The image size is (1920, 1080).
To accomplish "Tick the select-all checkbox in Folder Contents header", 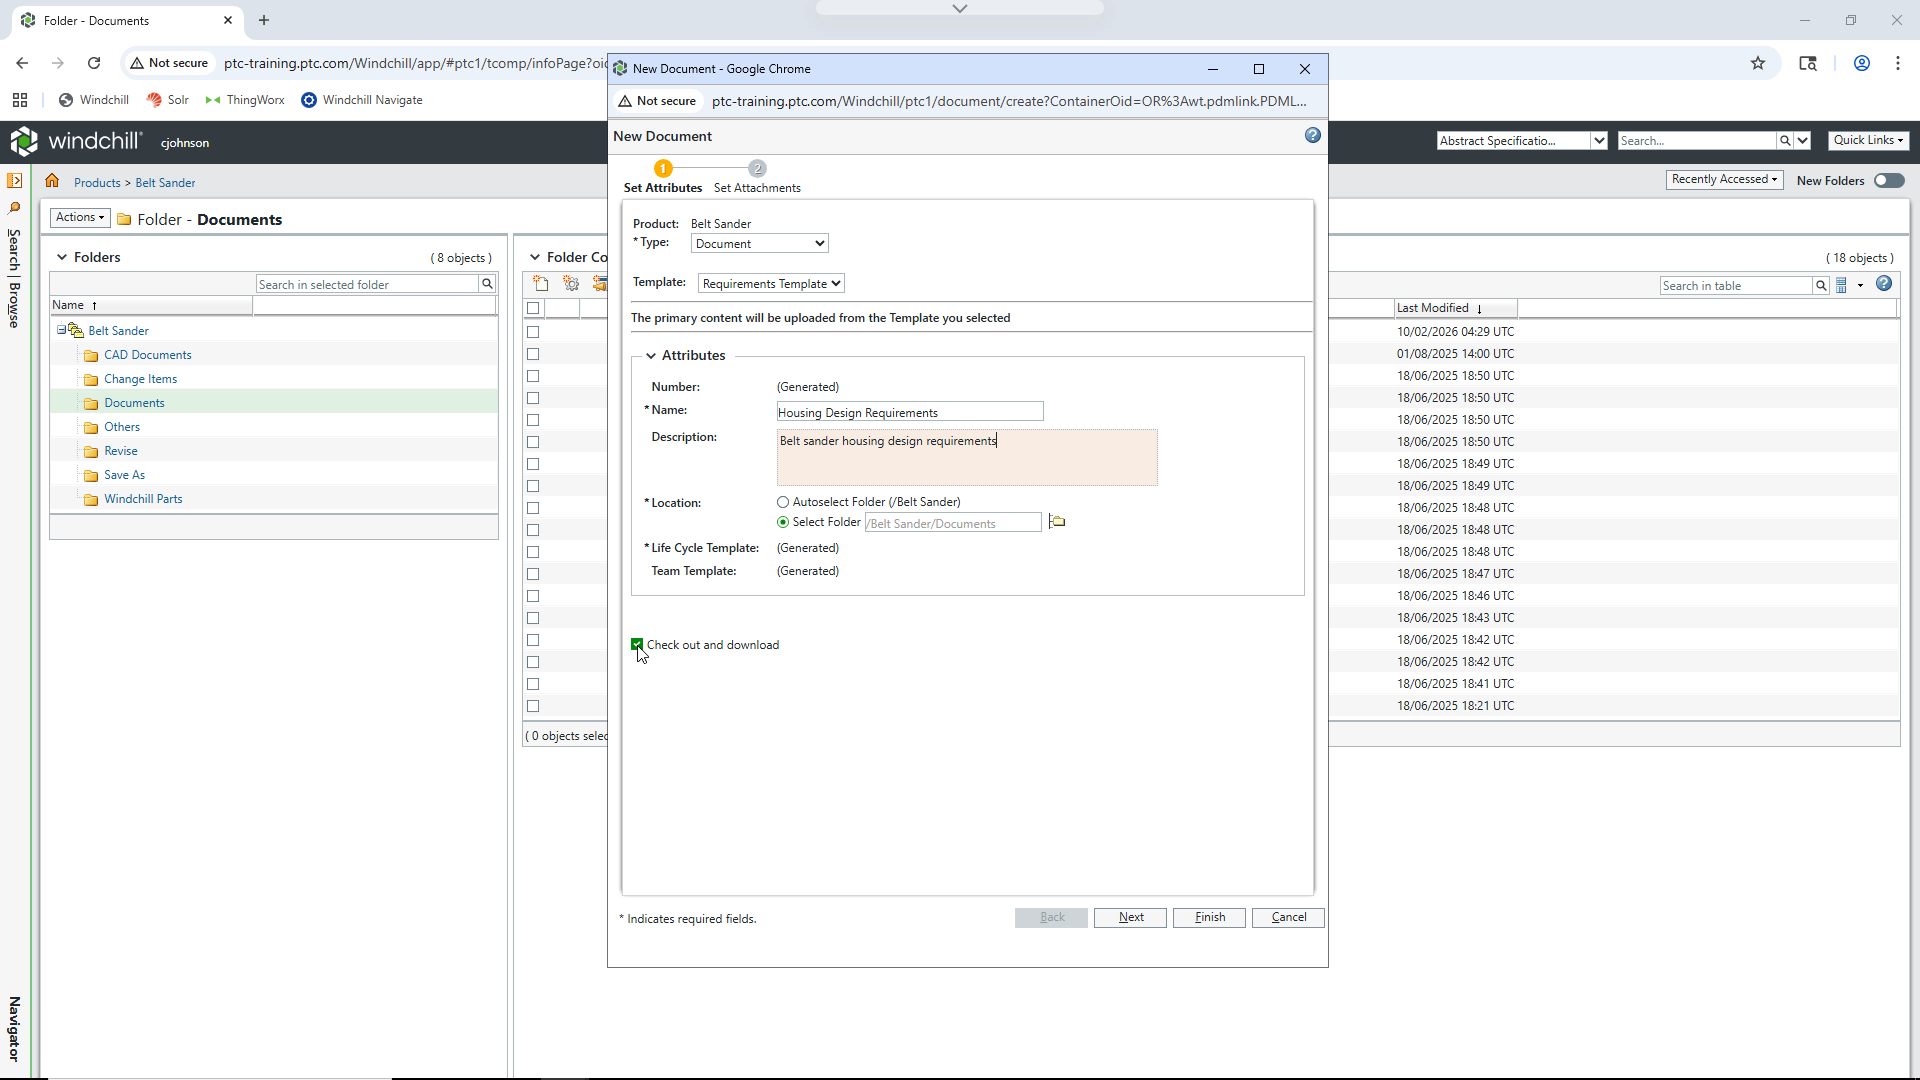I will coord(533,308).
